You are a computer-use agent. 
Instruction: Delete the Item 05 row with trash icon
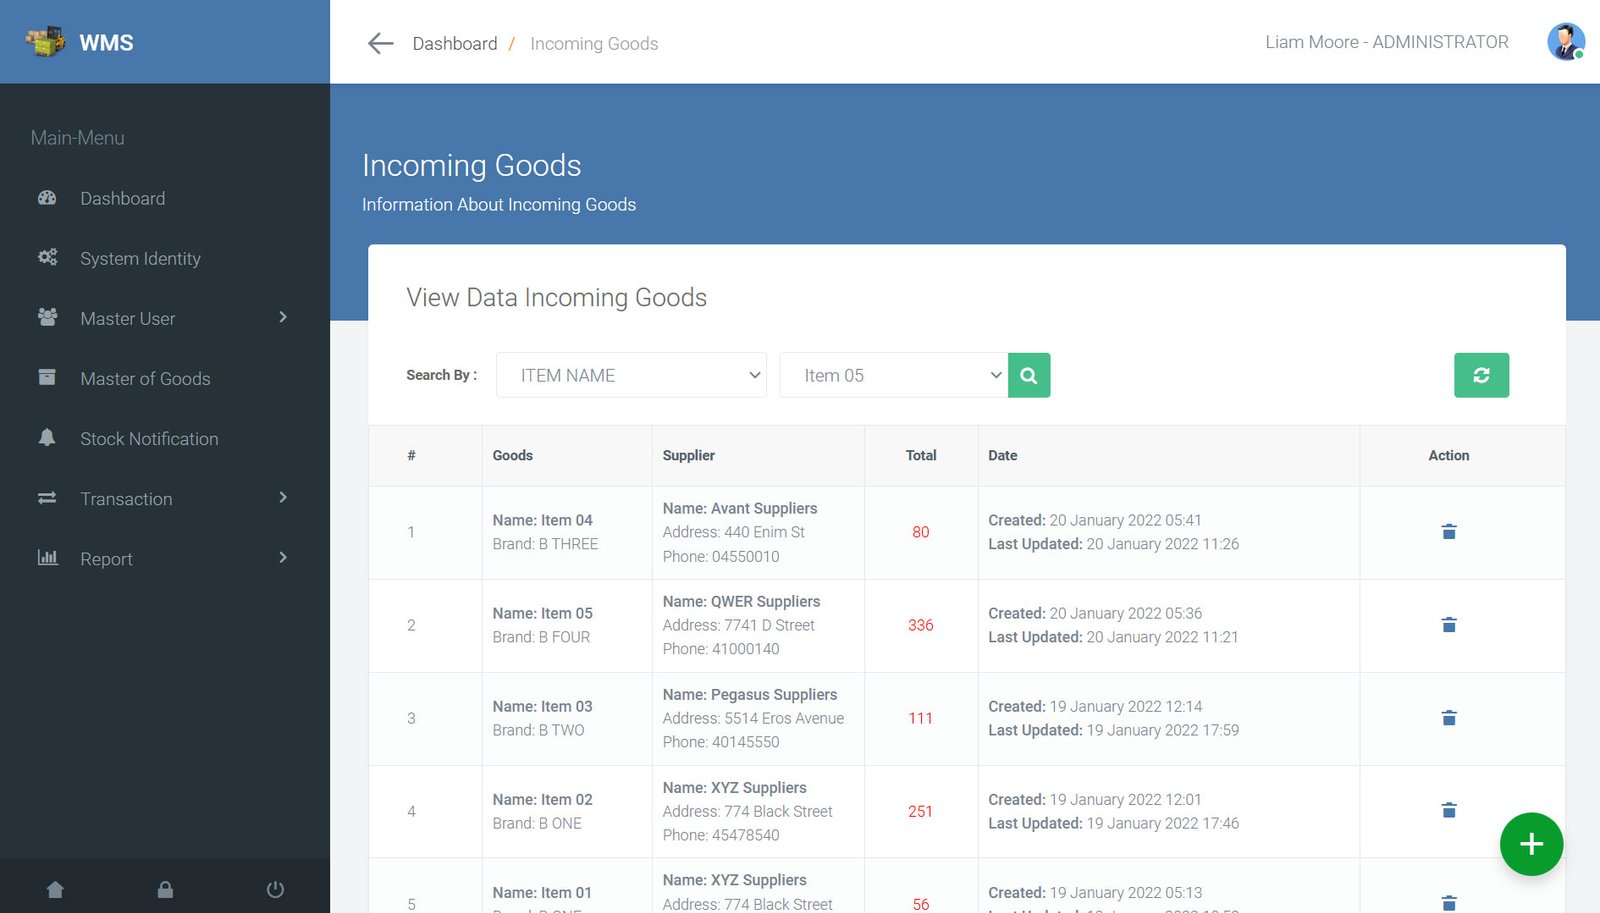(x=1449, y=625)
